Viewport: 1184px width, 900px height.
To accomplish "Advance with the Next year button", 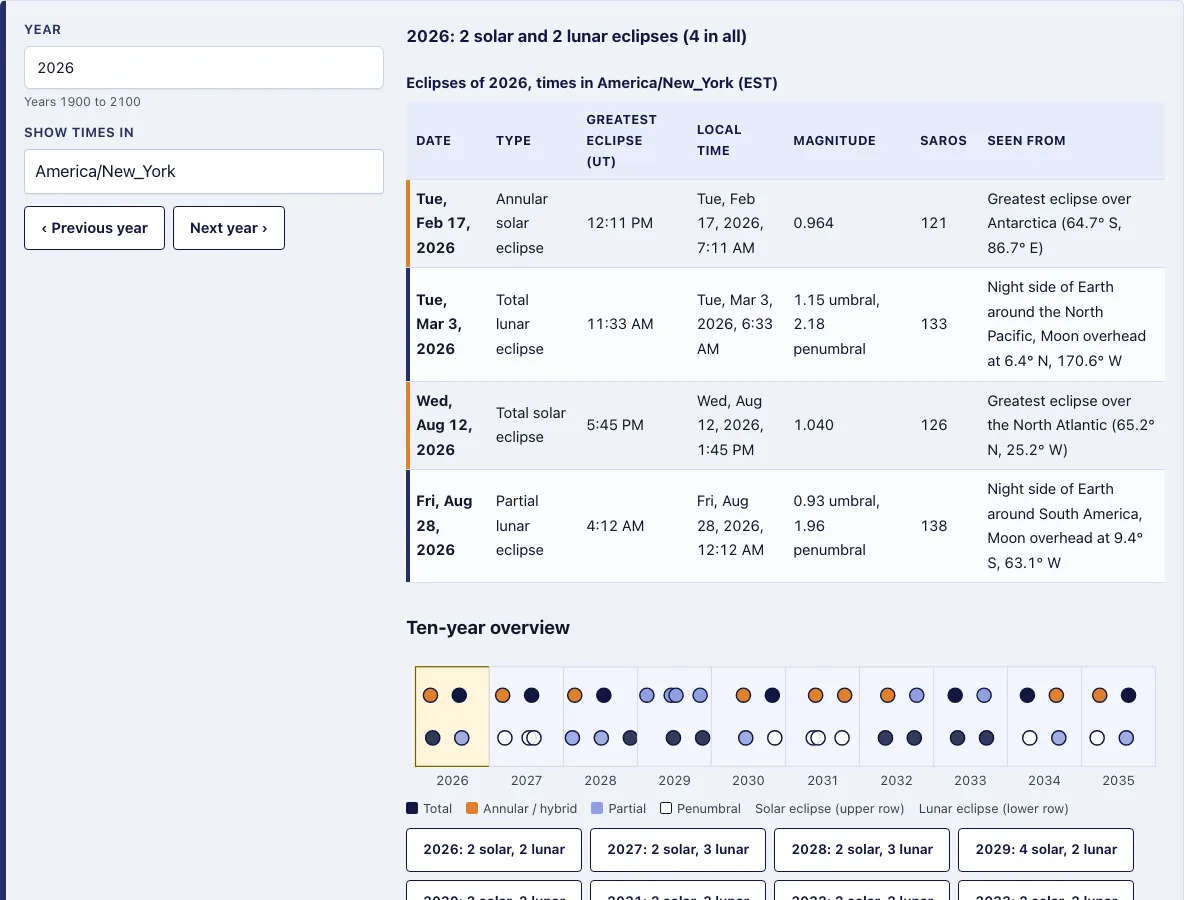I will tap(229, 228).
